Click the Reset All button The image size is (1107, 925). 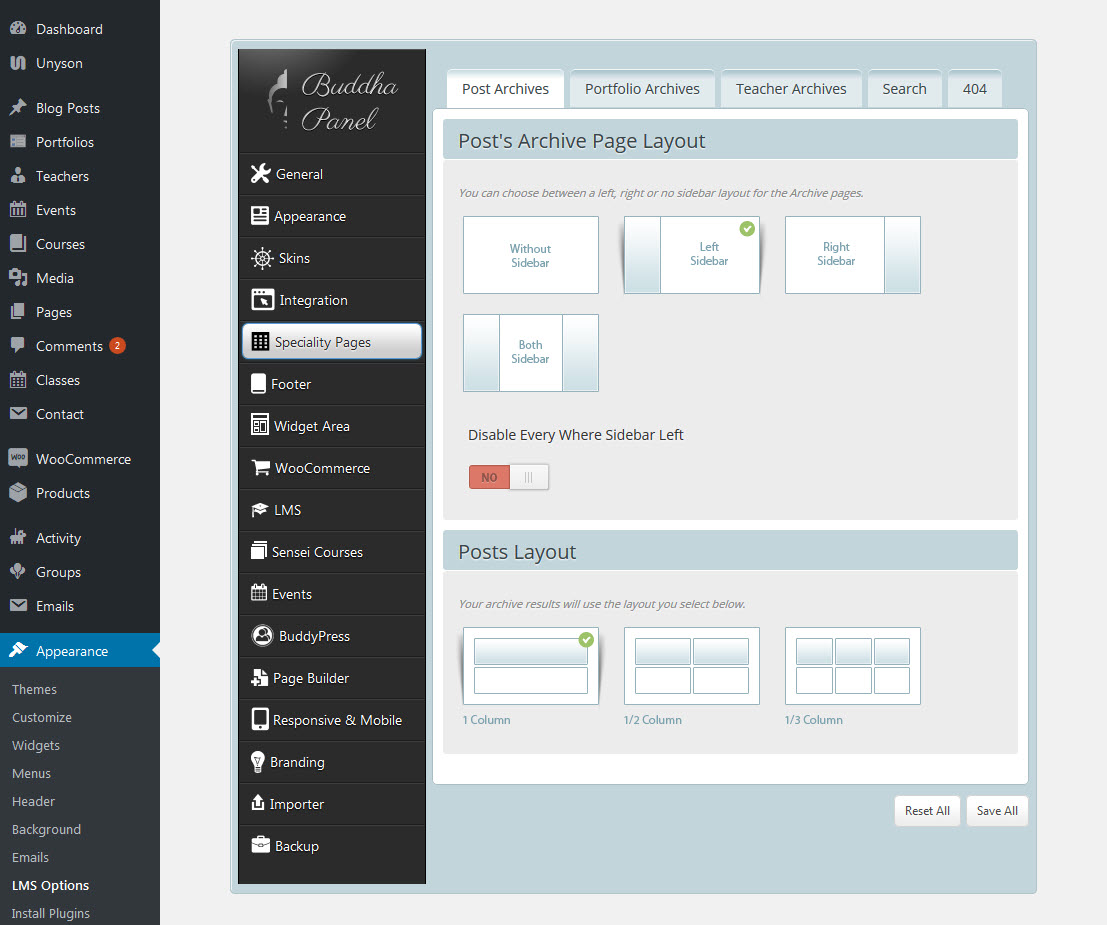click(927, 811)
